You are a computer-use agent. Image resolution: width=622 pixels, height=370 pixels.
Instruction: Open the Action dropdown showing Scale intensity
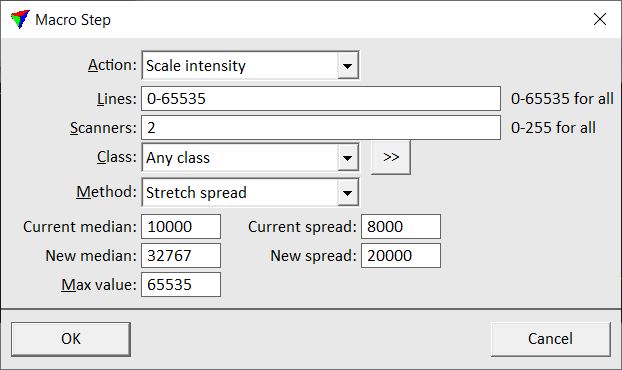pos(250,65)
